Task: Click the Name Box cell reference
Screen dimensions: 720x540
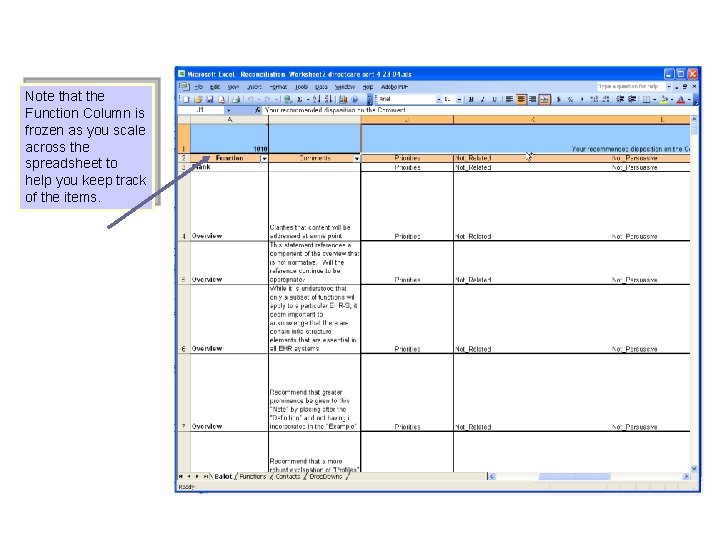Action: pos(201,110)
